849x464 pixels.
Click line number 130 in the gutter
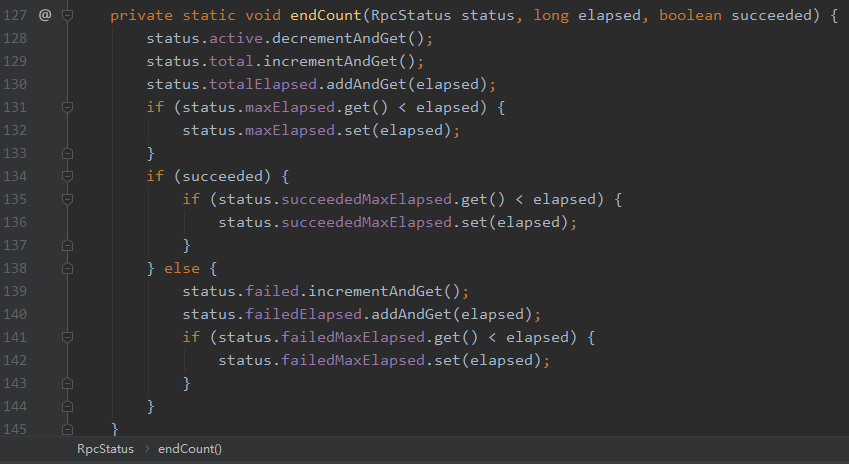[15, 84]
